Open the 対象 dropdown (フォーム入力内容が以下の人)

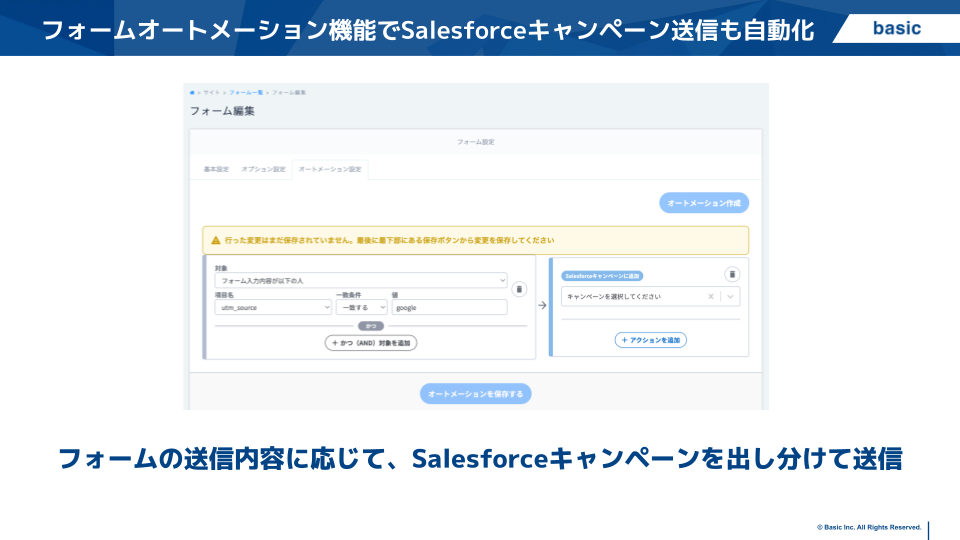tap(361, 280)
